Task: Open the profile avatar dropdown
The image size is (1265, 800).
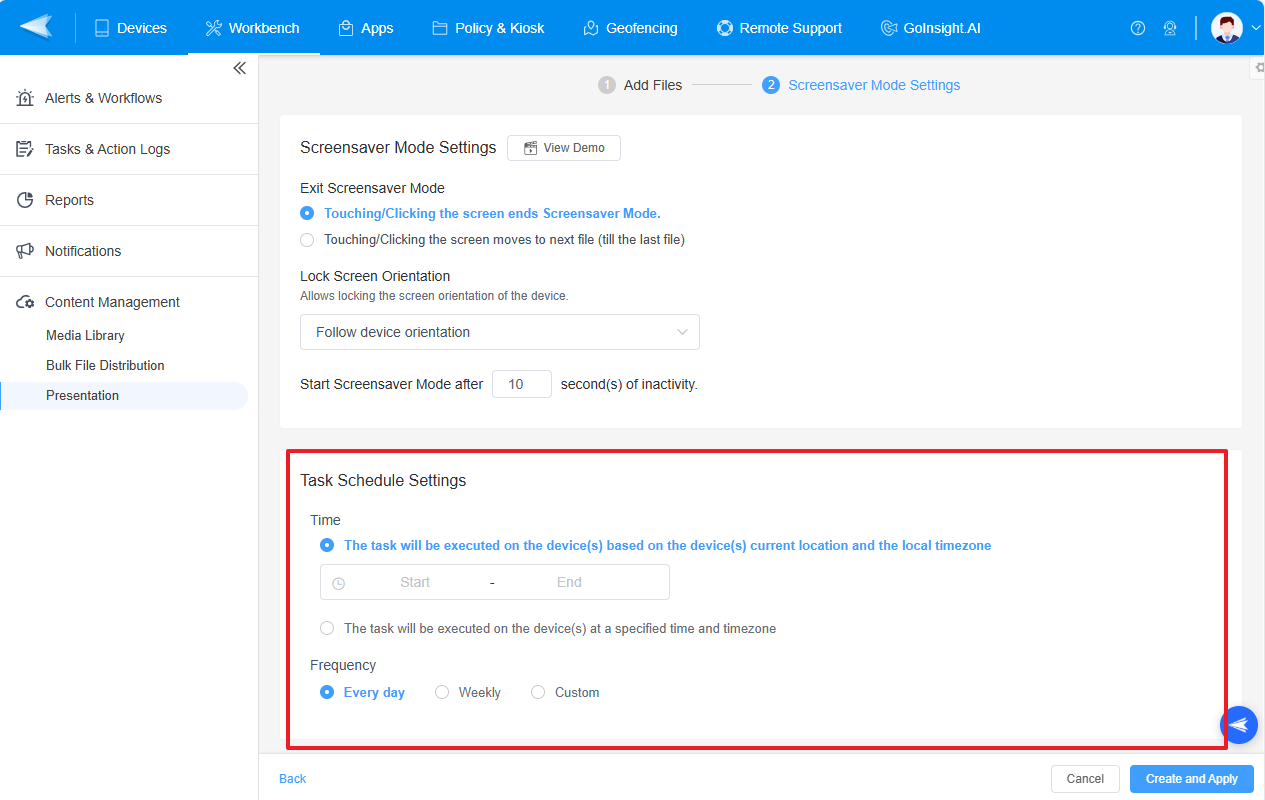Action: (x=1228, y=27)
